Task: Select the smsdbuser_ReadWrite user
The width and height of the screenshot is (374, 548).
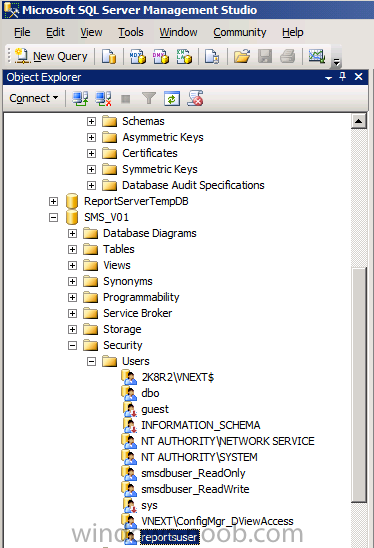Action: [195, 490]
